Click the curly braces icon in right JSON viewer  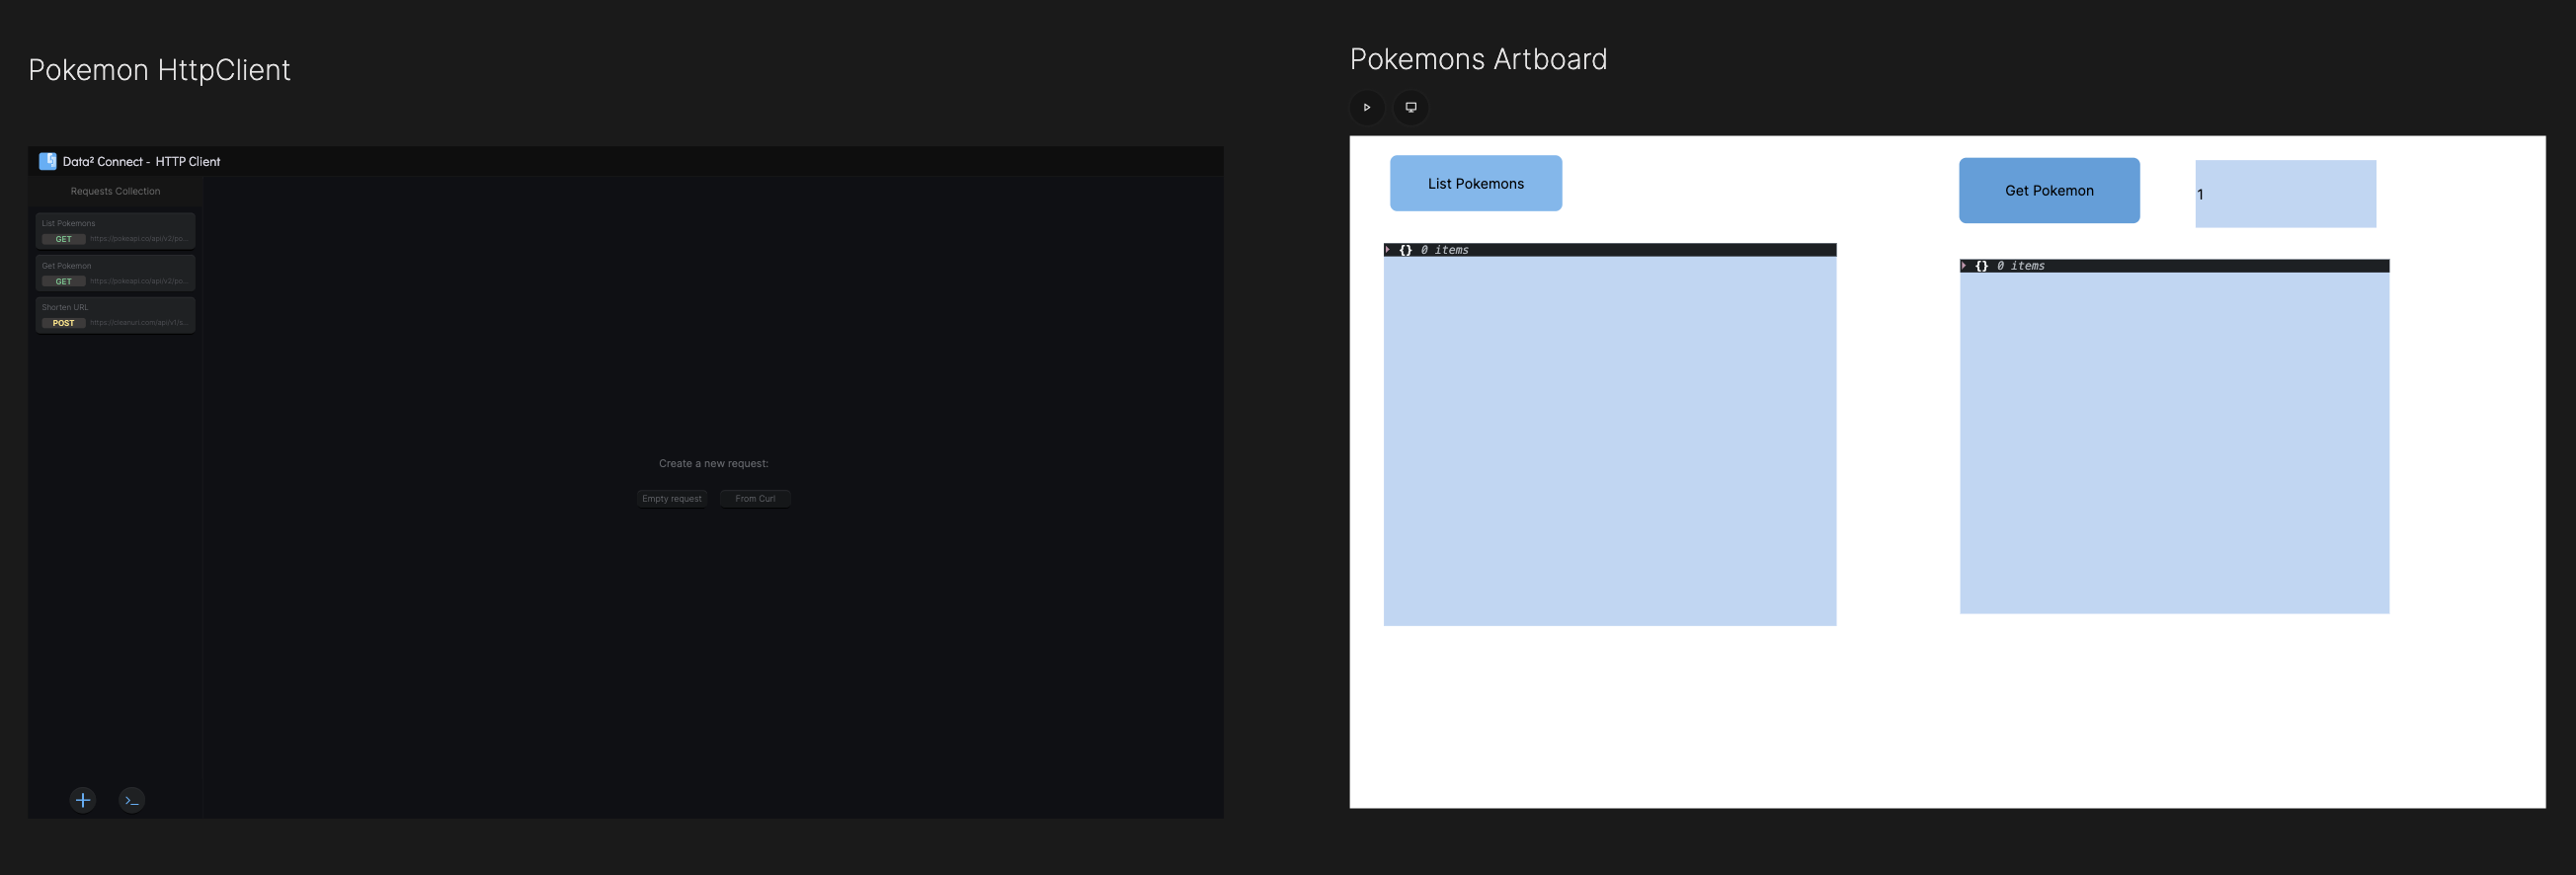point(1981,266)
